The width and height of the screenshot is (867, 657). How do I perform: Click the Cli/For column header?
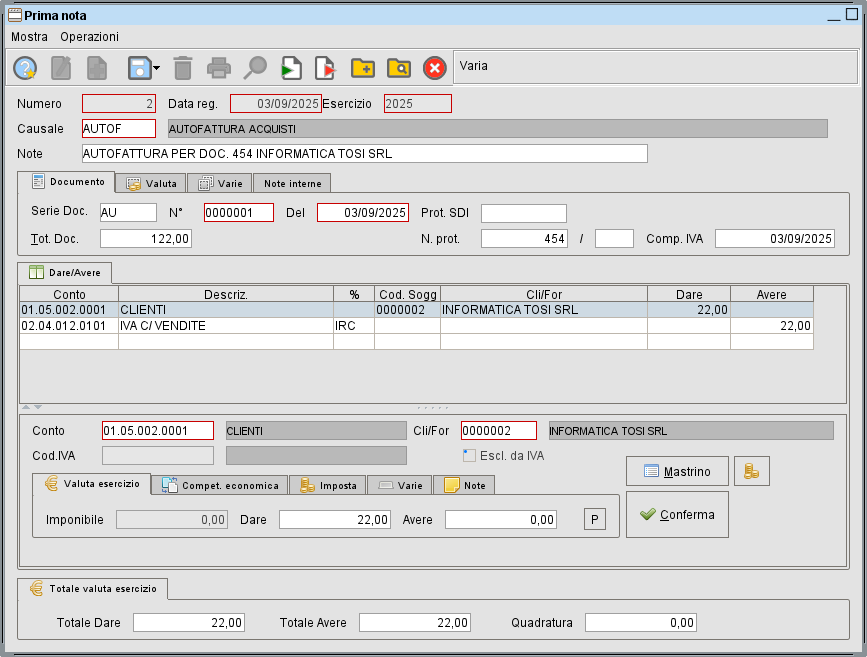point(544,294)
